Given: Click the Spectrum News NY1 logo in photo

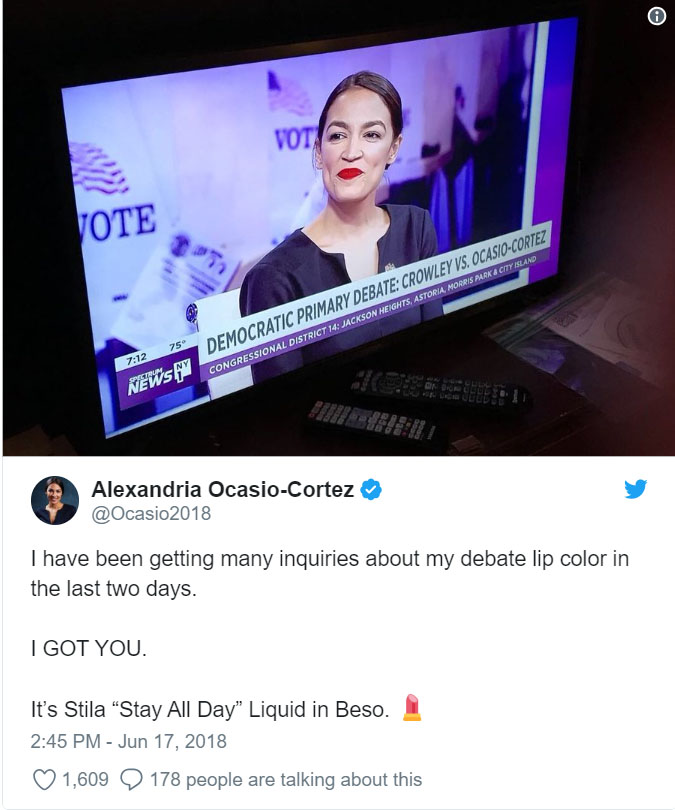Looking at the screenshot, I should (x=159, y=380).
